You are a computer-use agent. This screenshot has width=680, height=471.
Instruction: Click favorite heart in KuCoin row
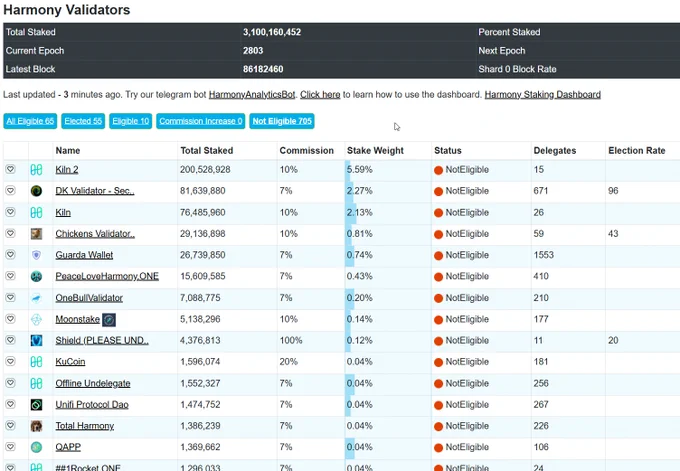[x=10, y=361]
